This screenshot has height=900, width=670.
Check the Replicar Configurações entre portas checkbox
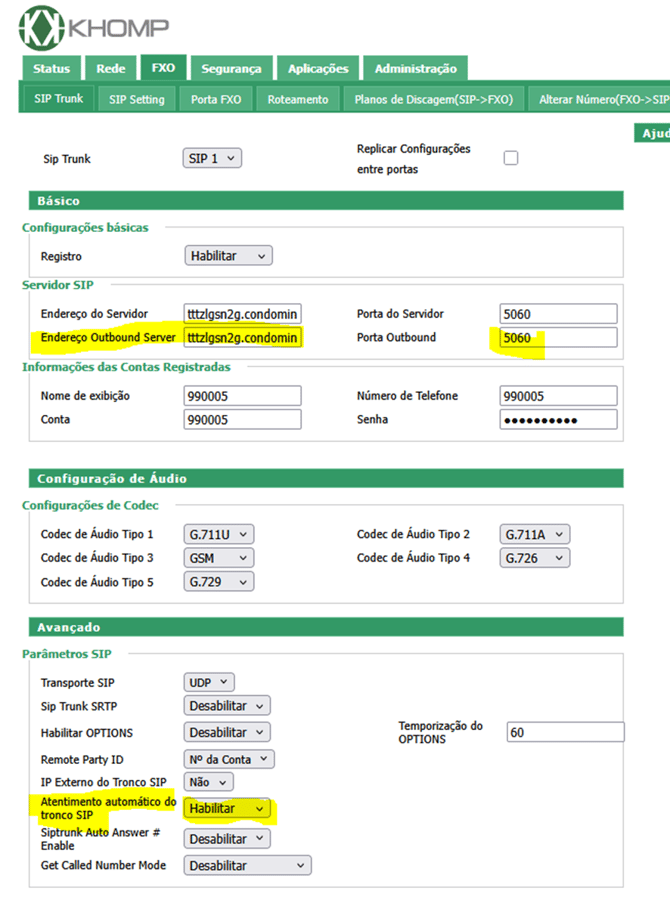[511, 158]
